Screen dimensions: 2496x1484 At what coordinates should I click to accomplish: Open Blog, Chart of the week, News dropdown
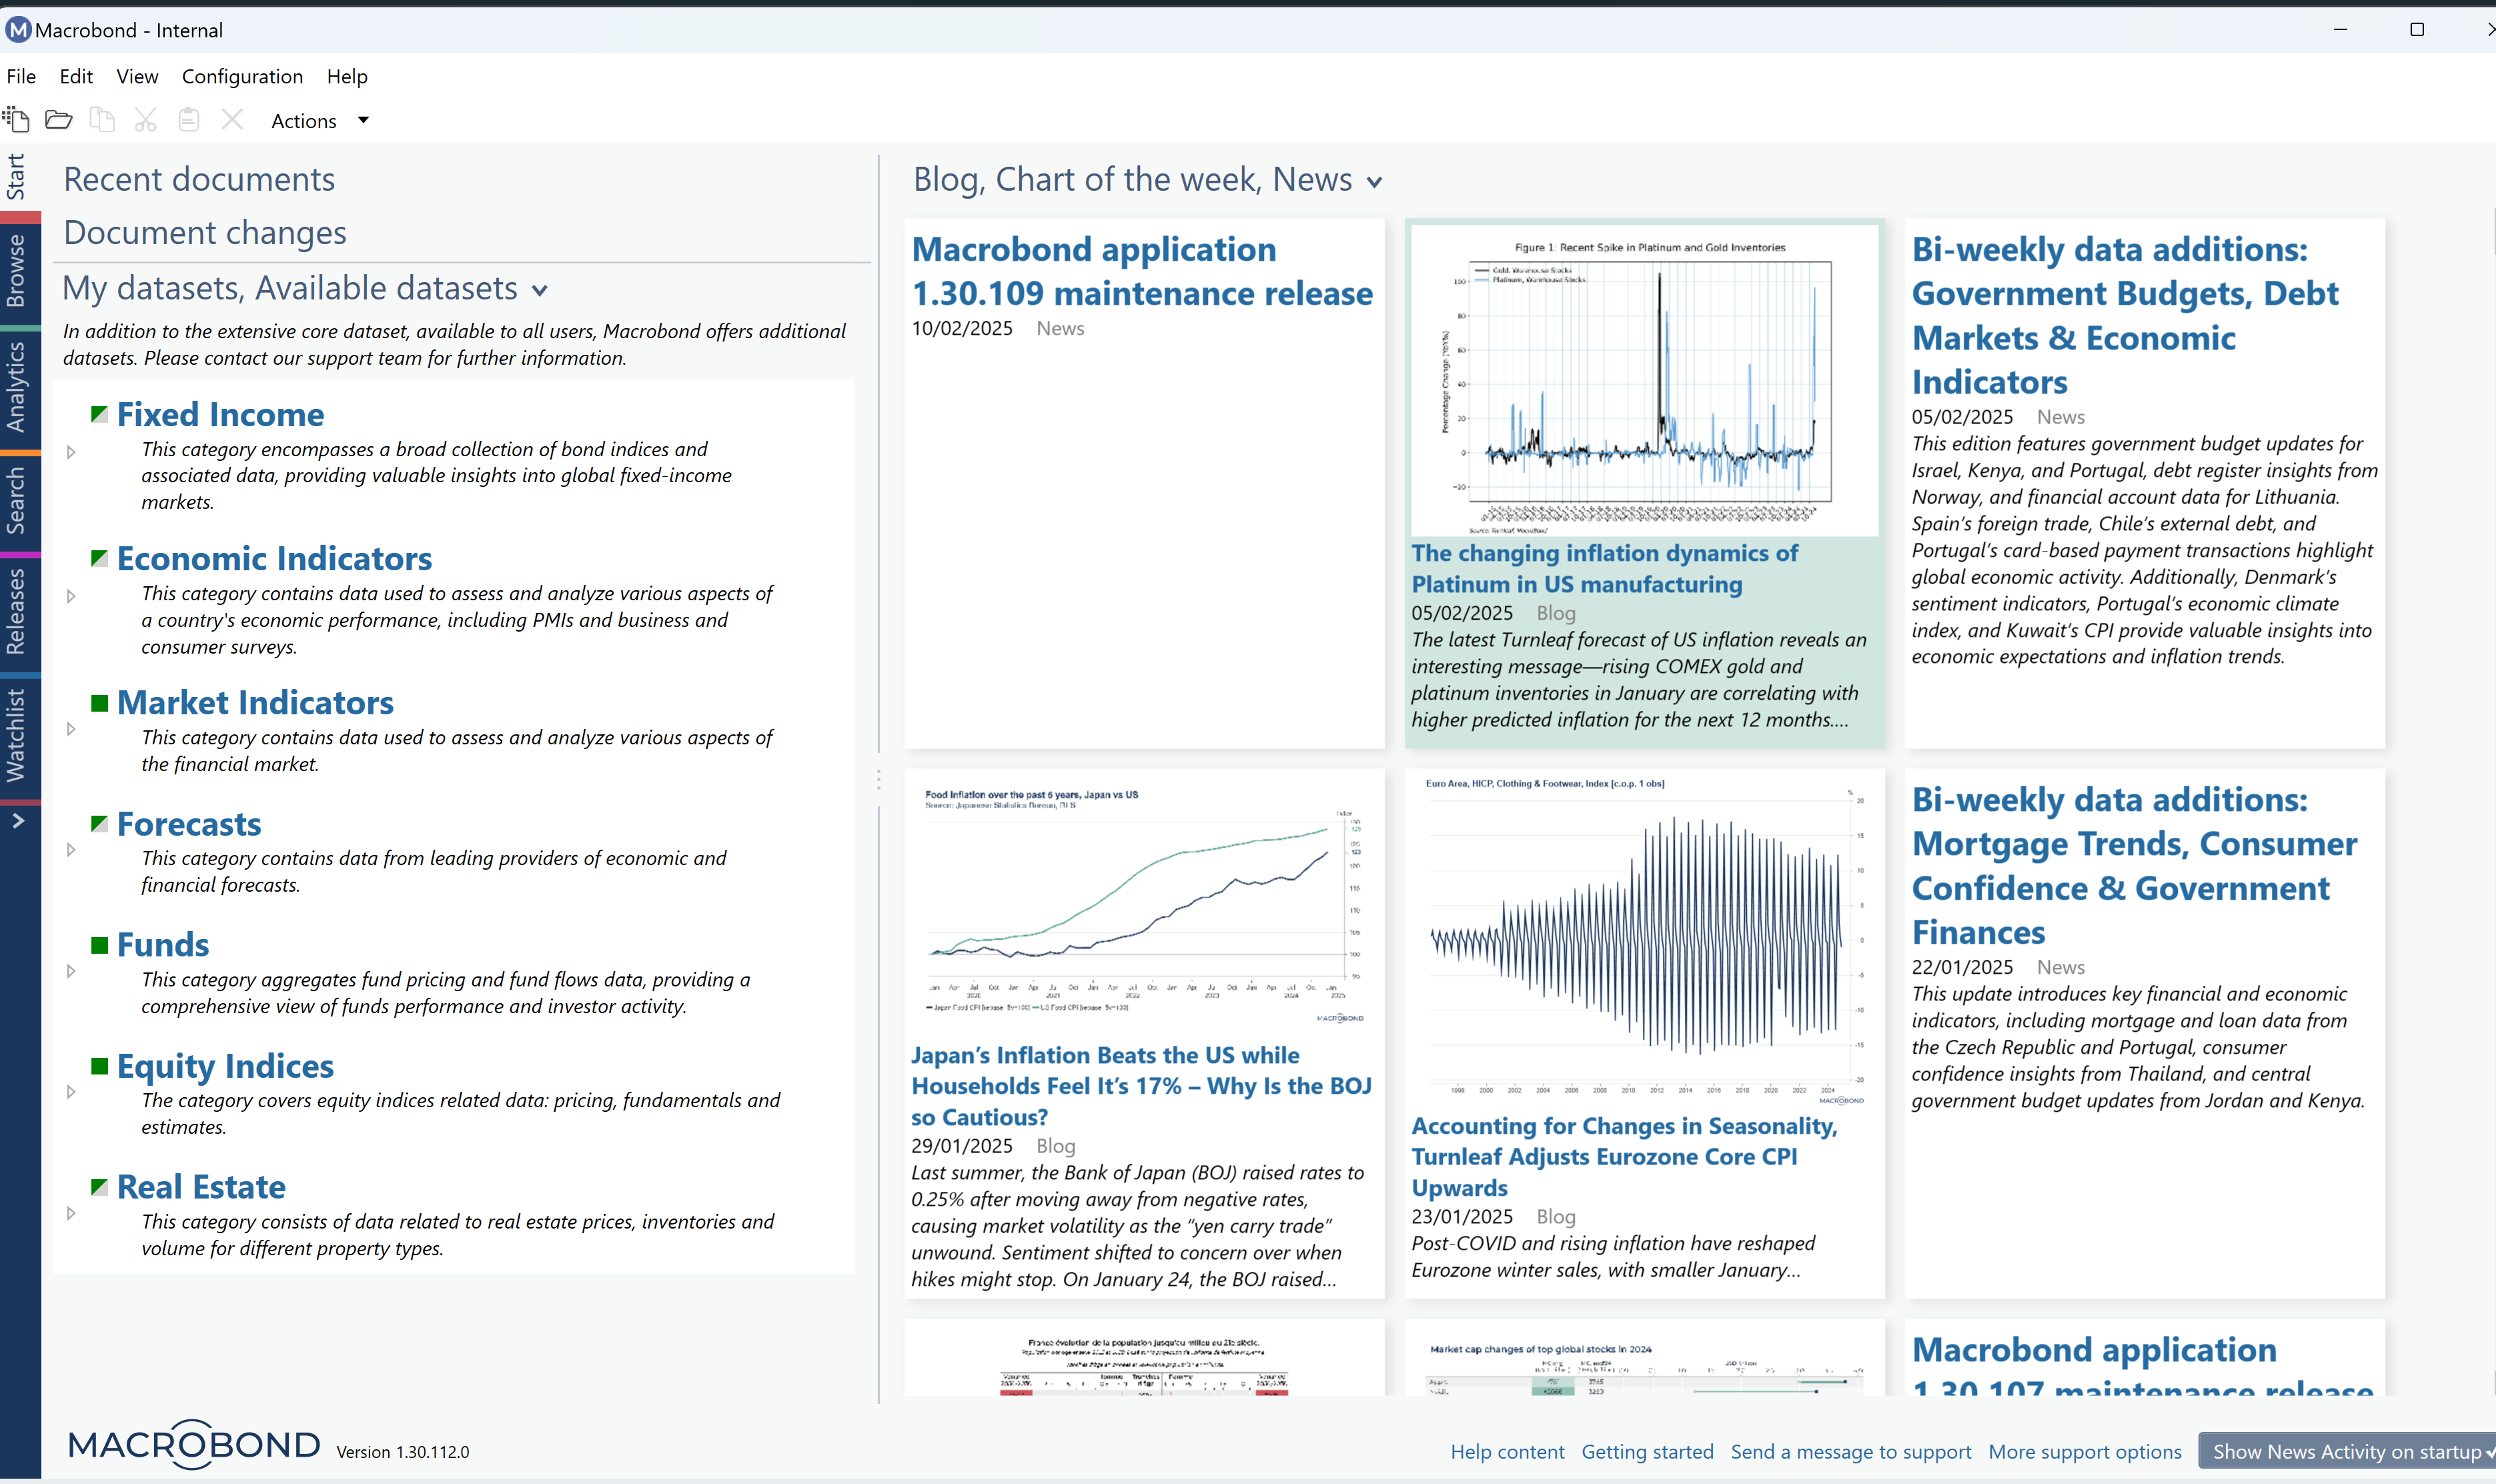pyautogui.click(x=1374, y=182)
